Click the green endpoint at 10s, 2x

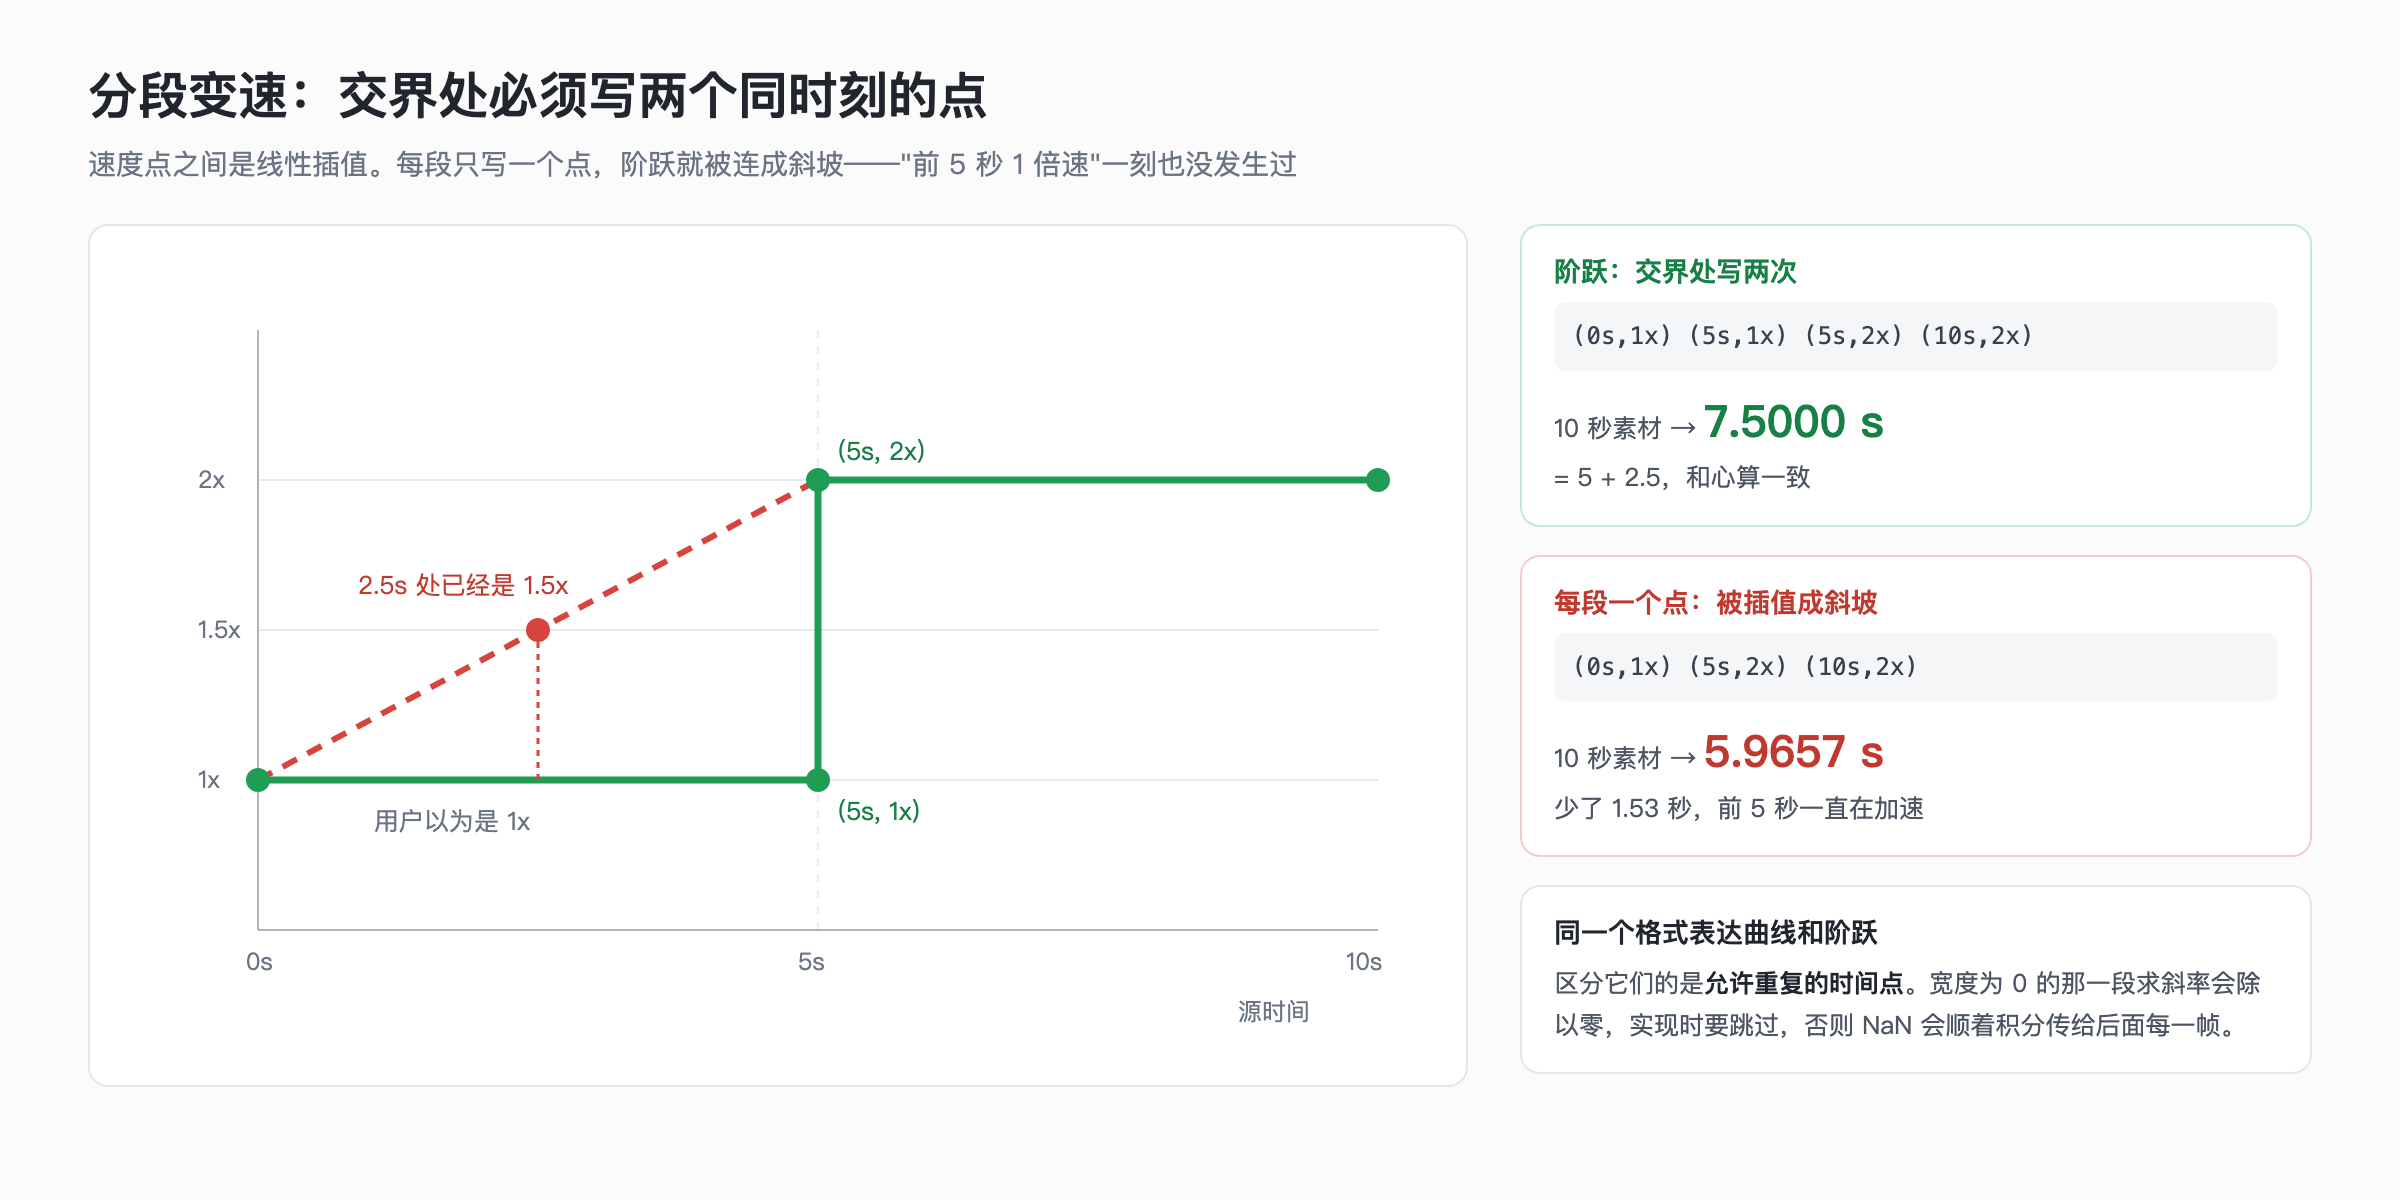pyautogui.click(x=1378, y=480)
